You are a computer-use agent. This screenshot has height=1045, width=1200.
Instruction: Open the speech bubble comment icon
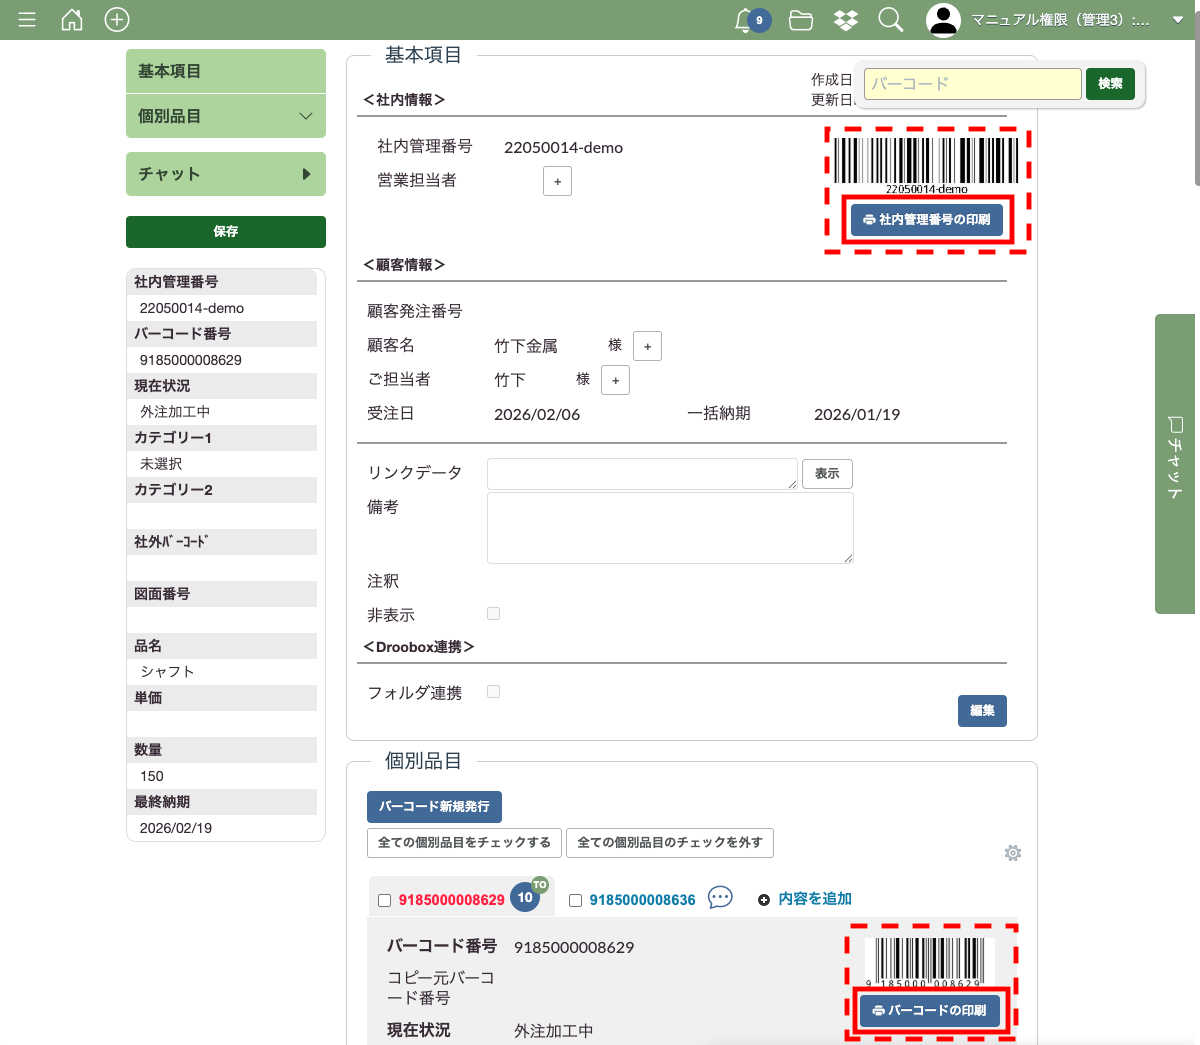point(720,898)
